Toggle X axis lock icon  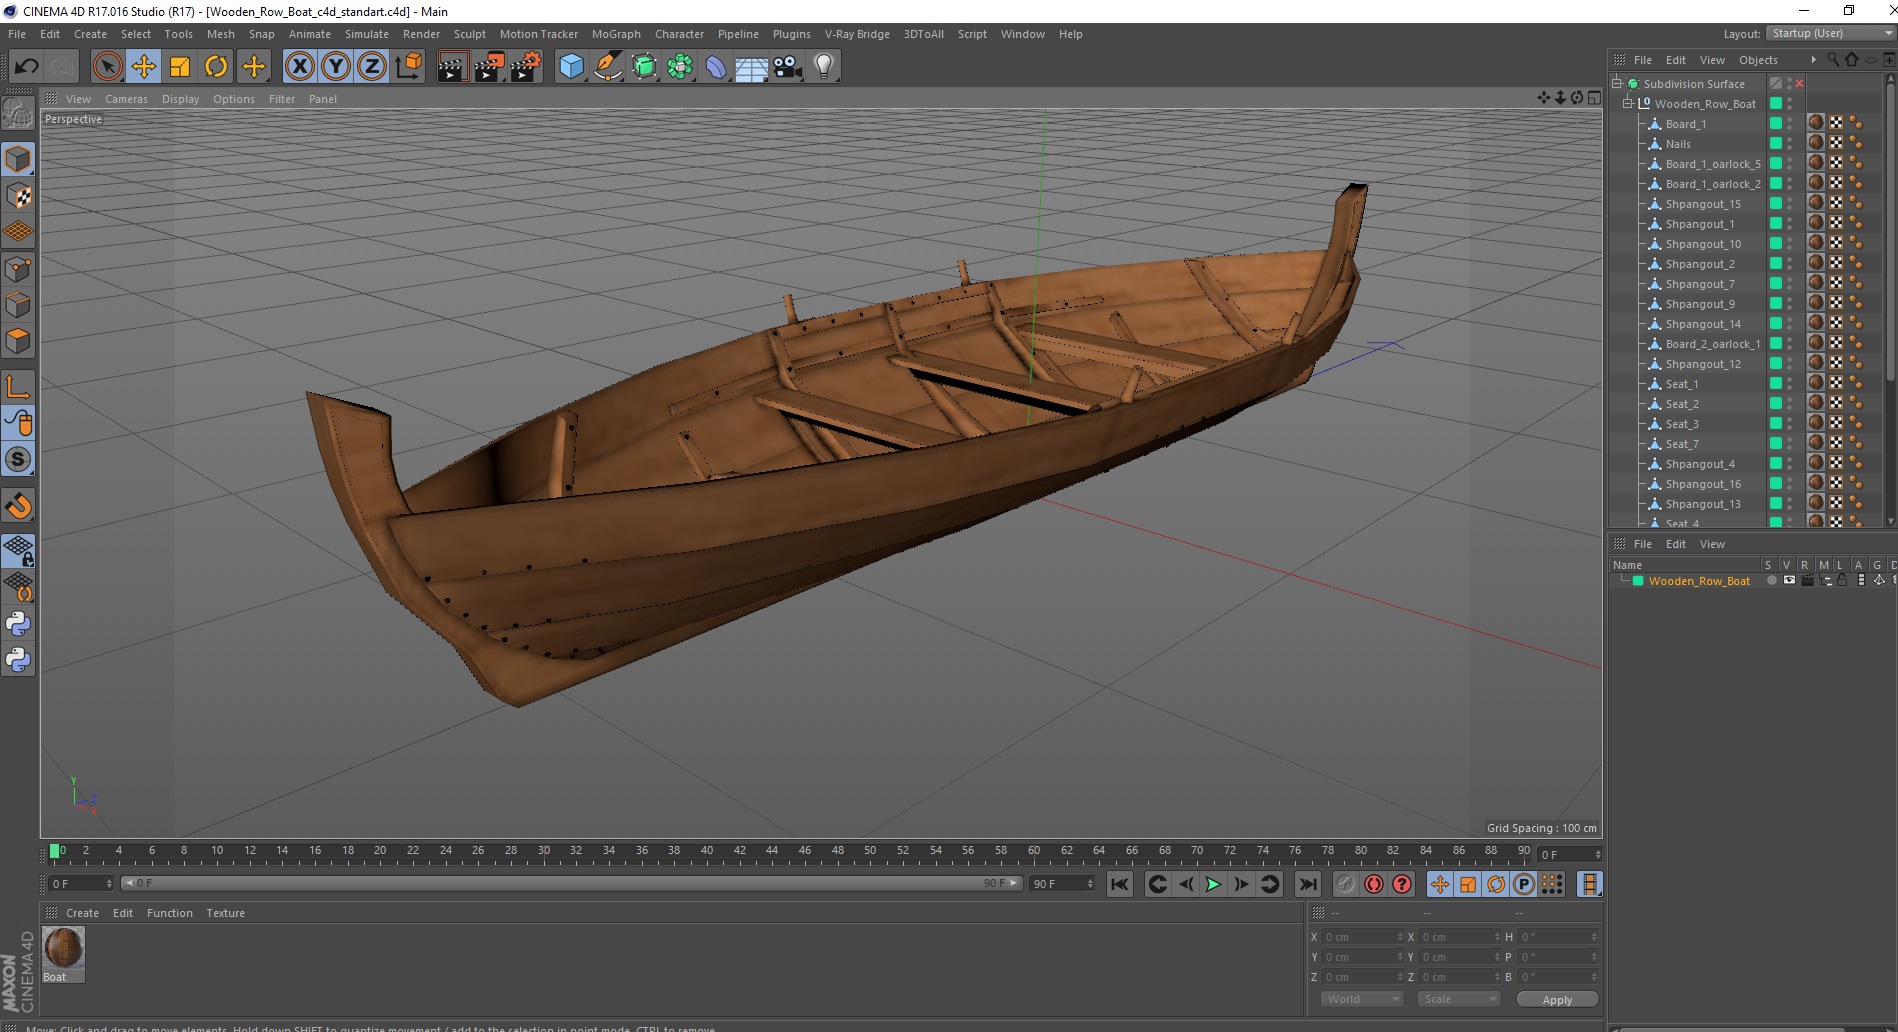coord(299,67)
